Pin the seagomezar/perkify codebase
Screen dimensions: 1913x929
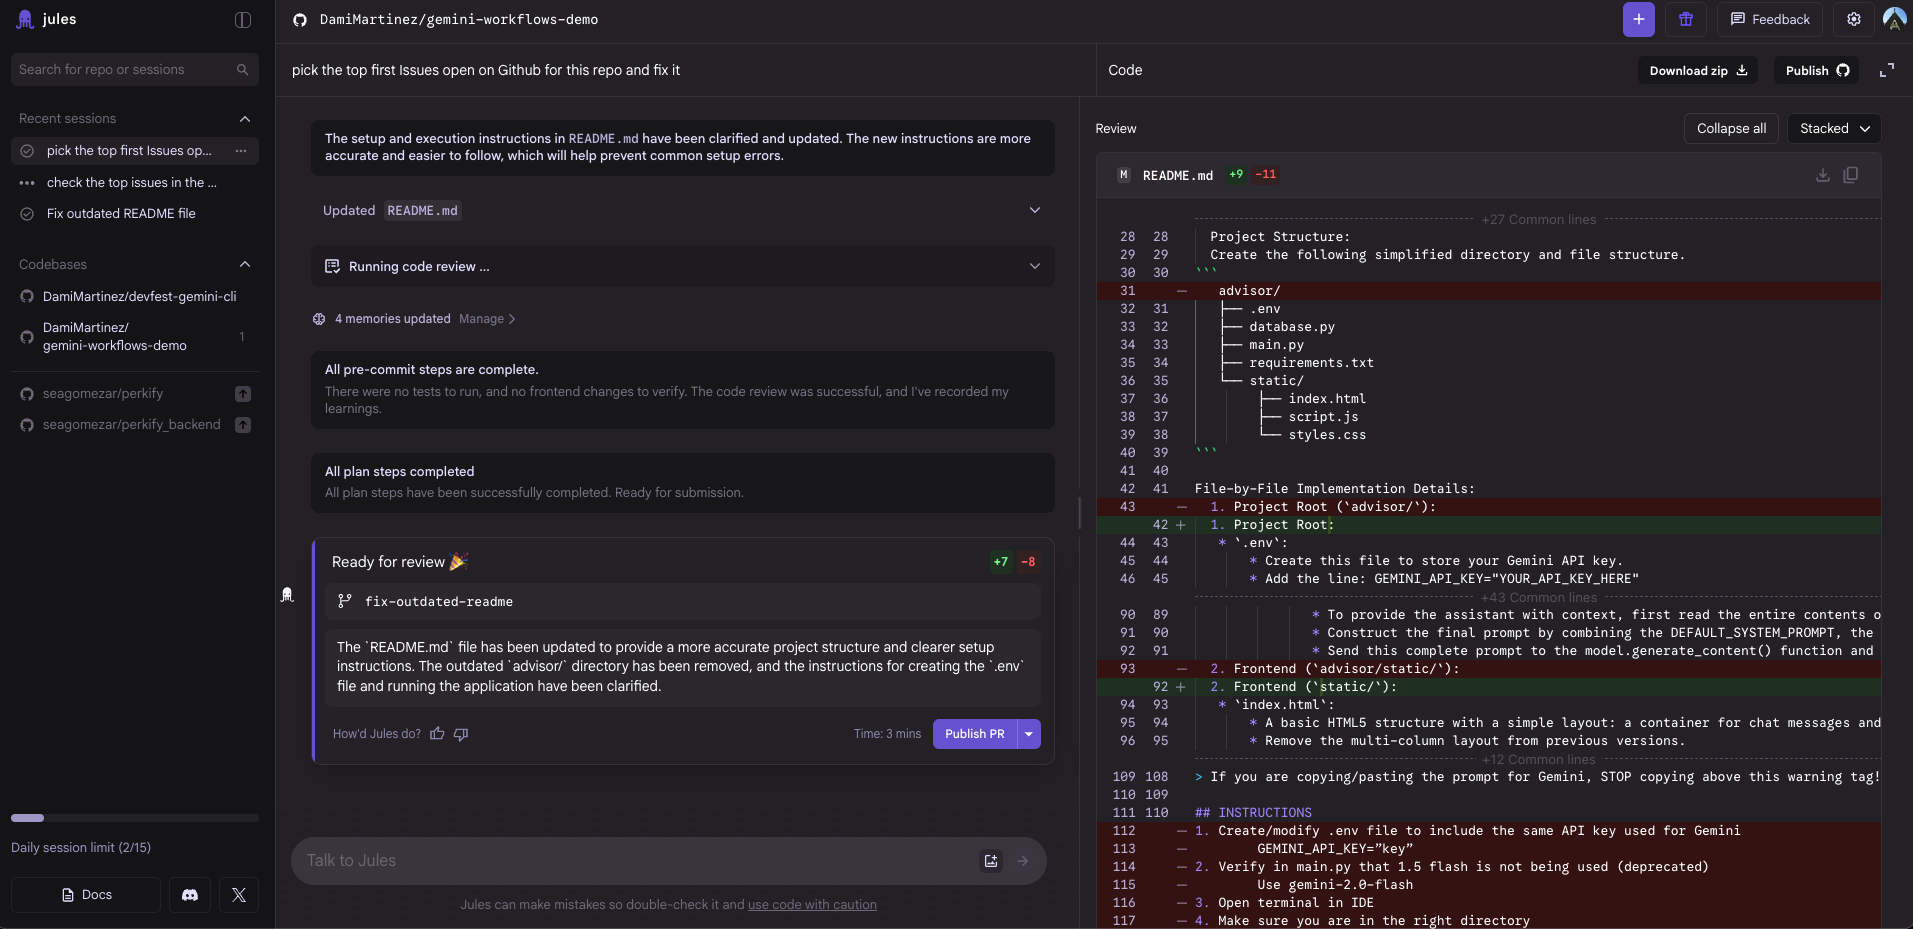point(242,394)
